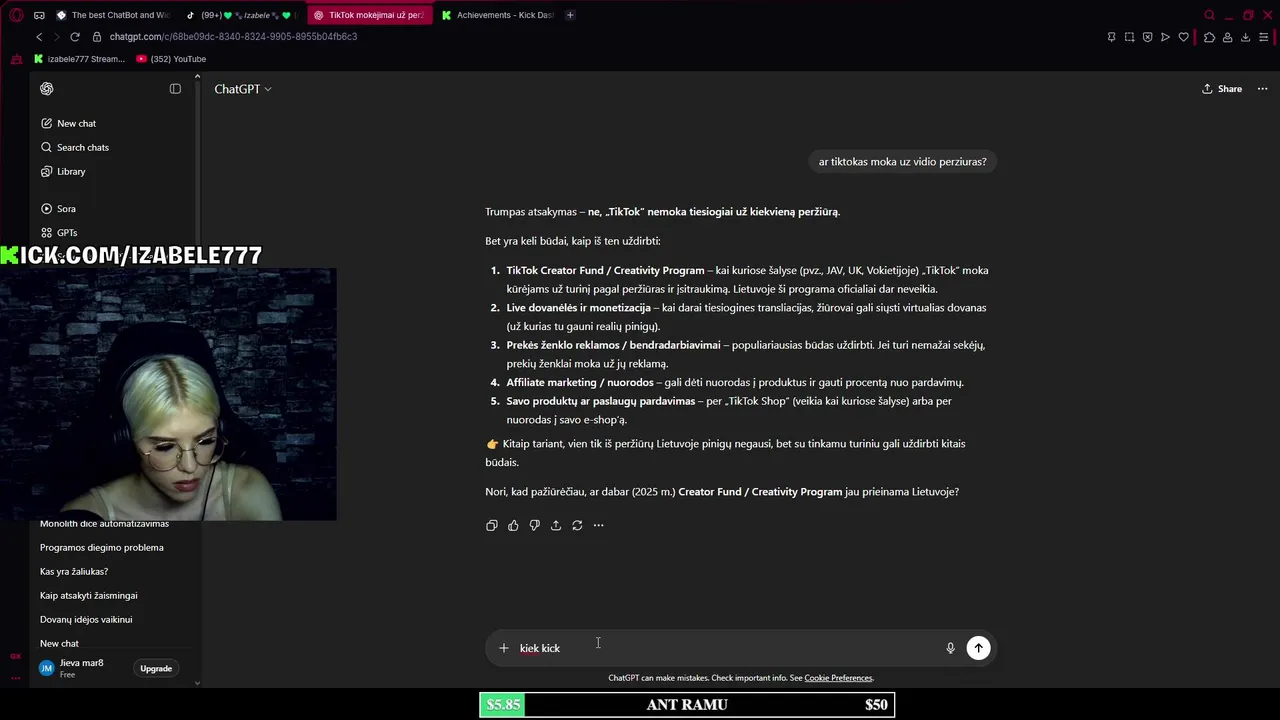
Task: Open more response actions ellipsis
Action: 598,525
